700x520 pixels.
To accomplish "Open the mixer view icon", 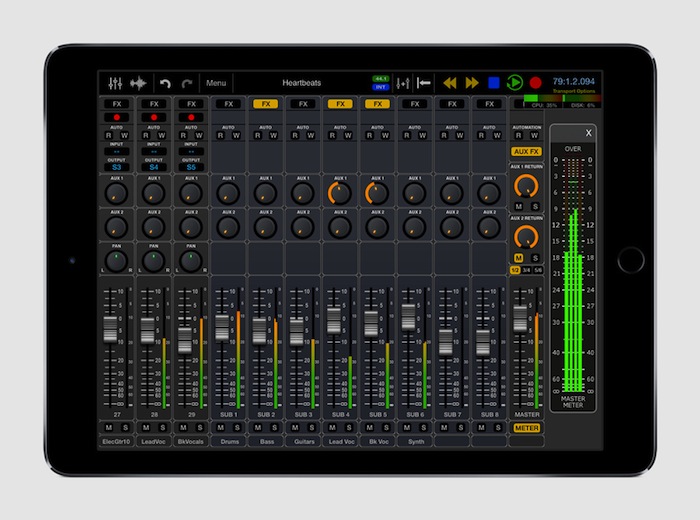I will click(x=115, y=83).
